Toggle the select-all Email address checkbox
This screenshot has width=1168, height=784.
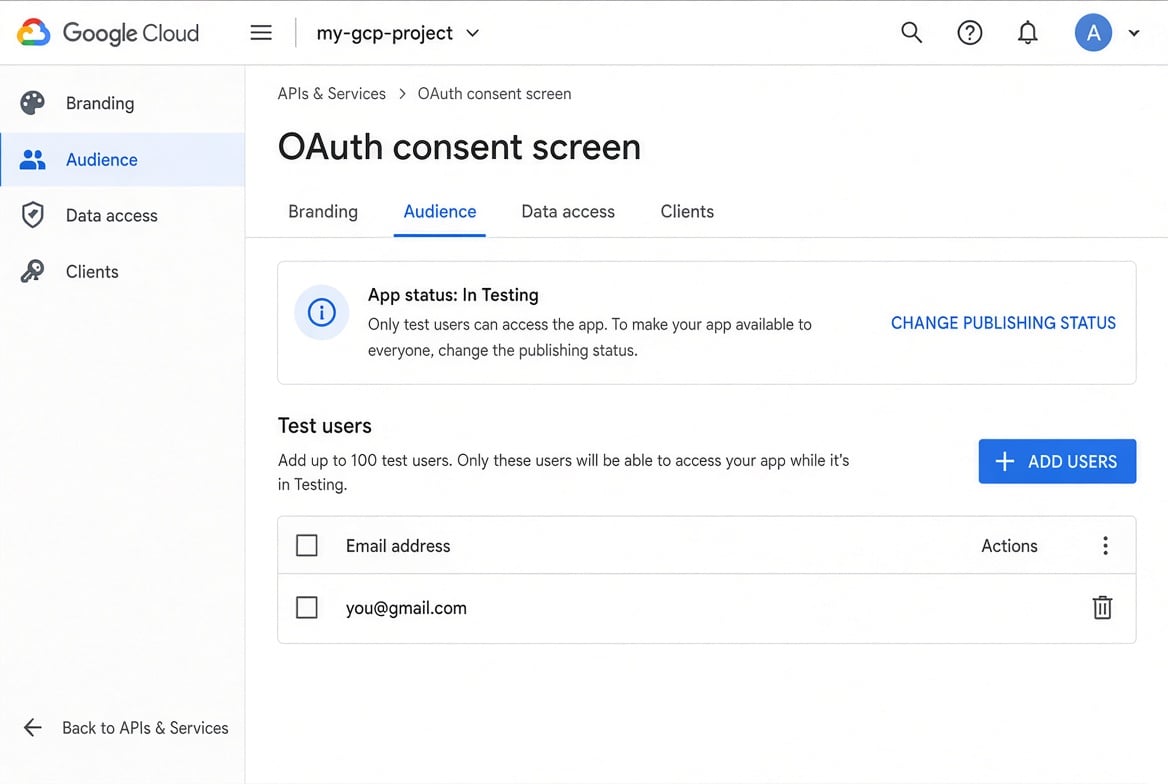click(306, 546)
